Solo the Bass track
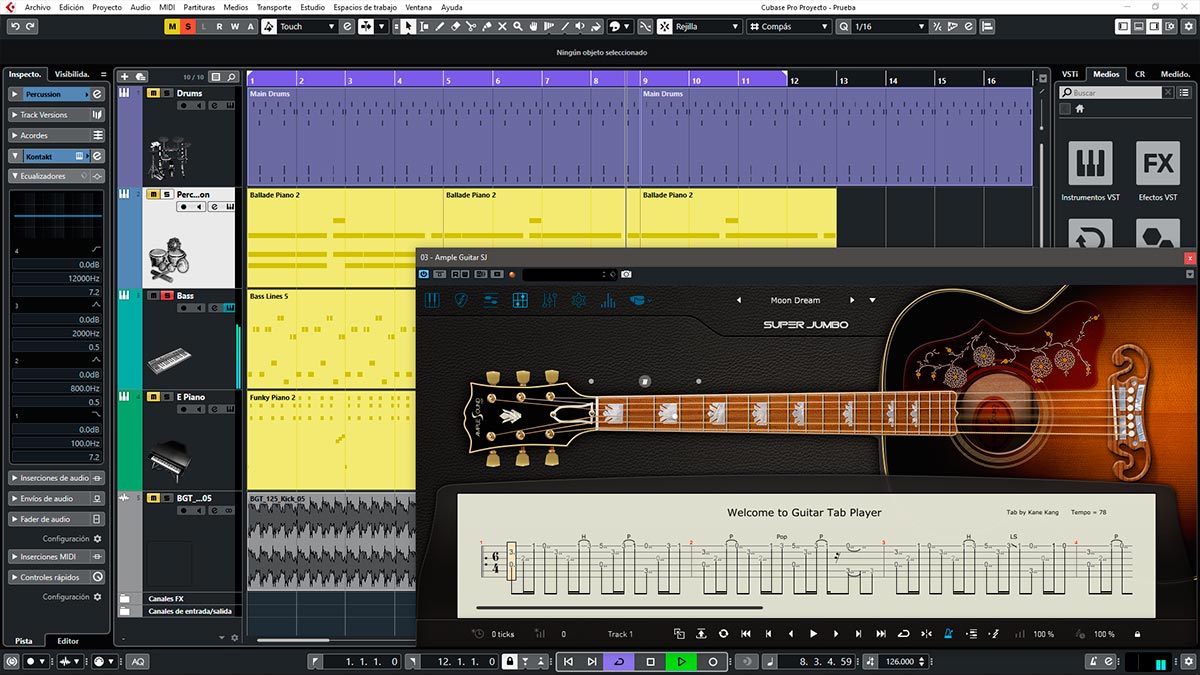Viewport: 1200px width, 675px height. [167, 296]
